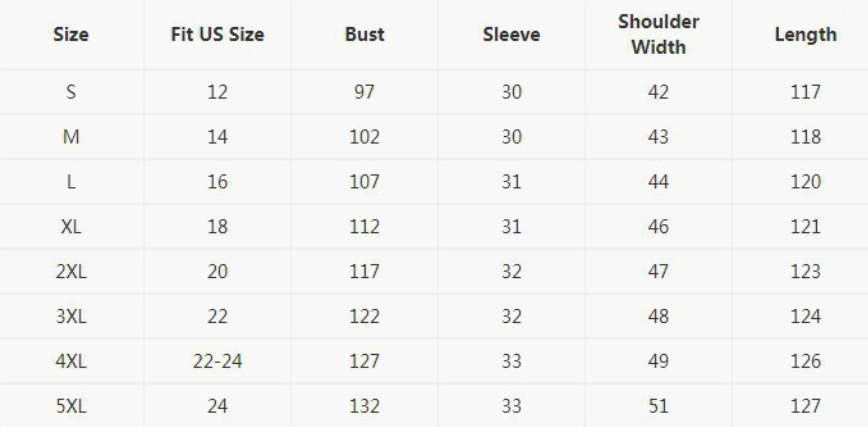This screenshot has height=427, width=868.
Task: Click the Sleeve column header
Action: pyautogui.click(x=511, y=35)
